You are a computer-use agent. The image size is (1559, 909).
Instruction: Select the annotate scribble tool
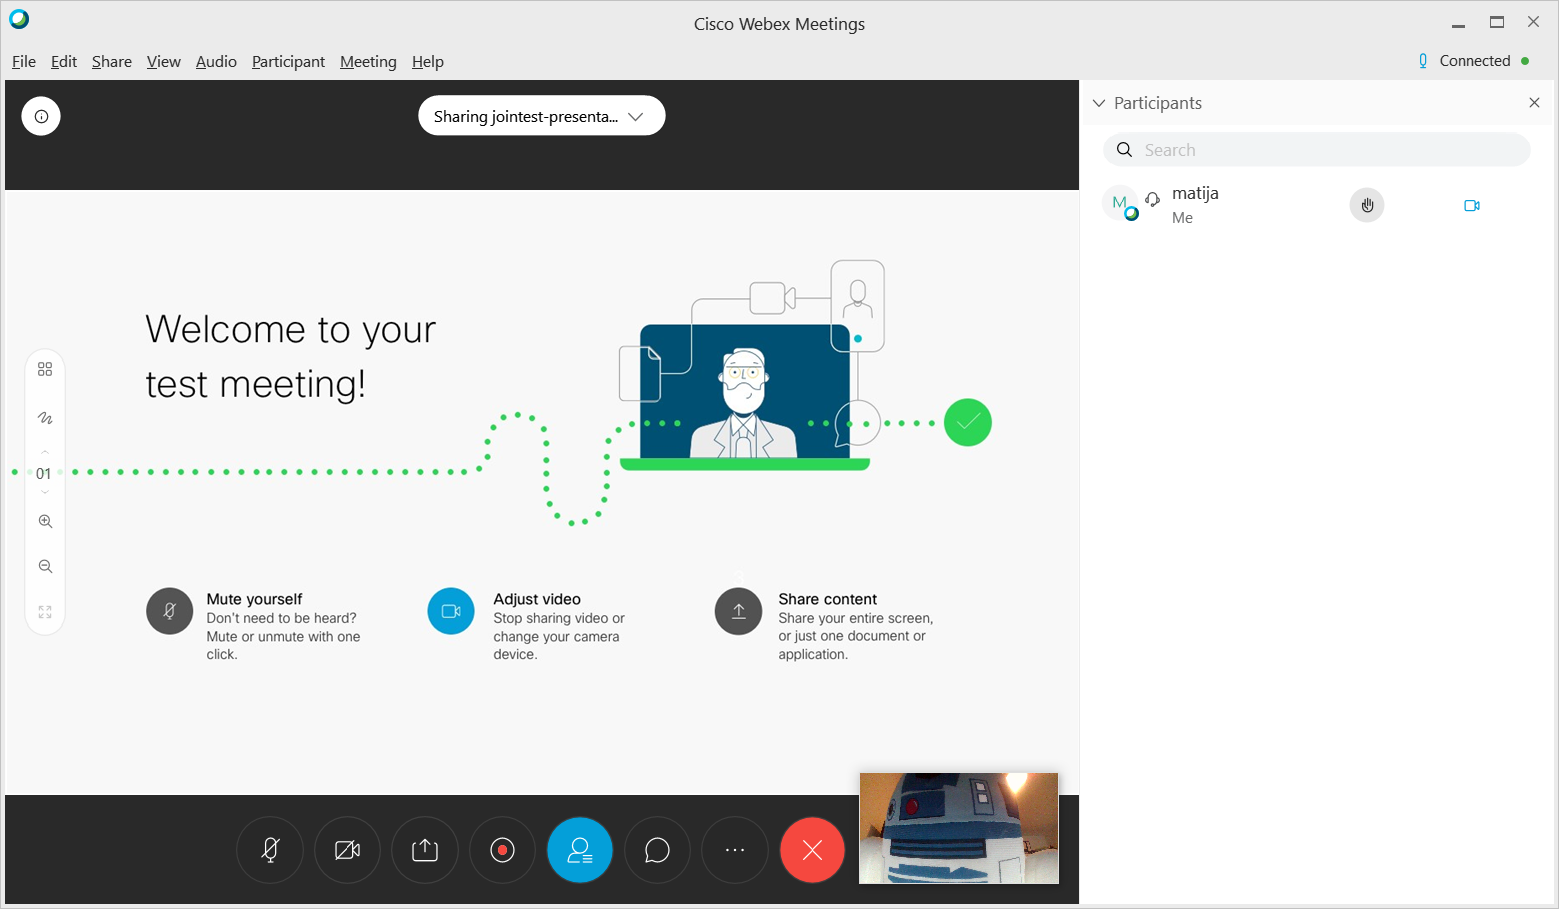coord(45,418)
